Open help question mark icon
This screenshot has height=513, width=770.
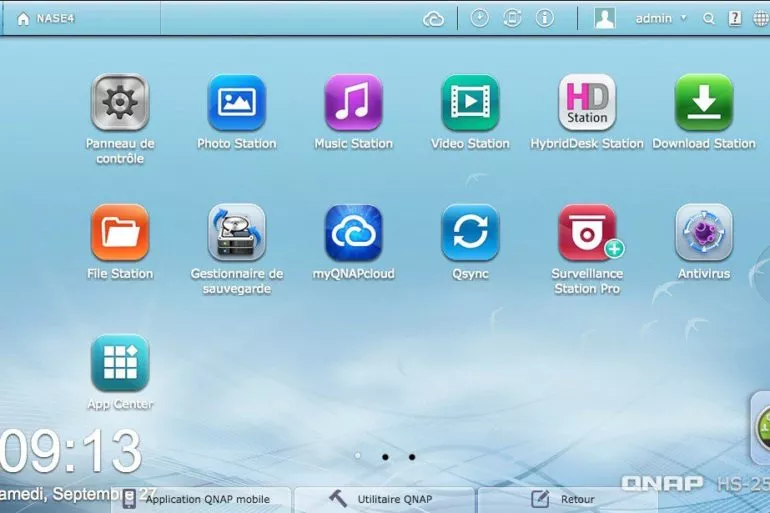point(734,18)
